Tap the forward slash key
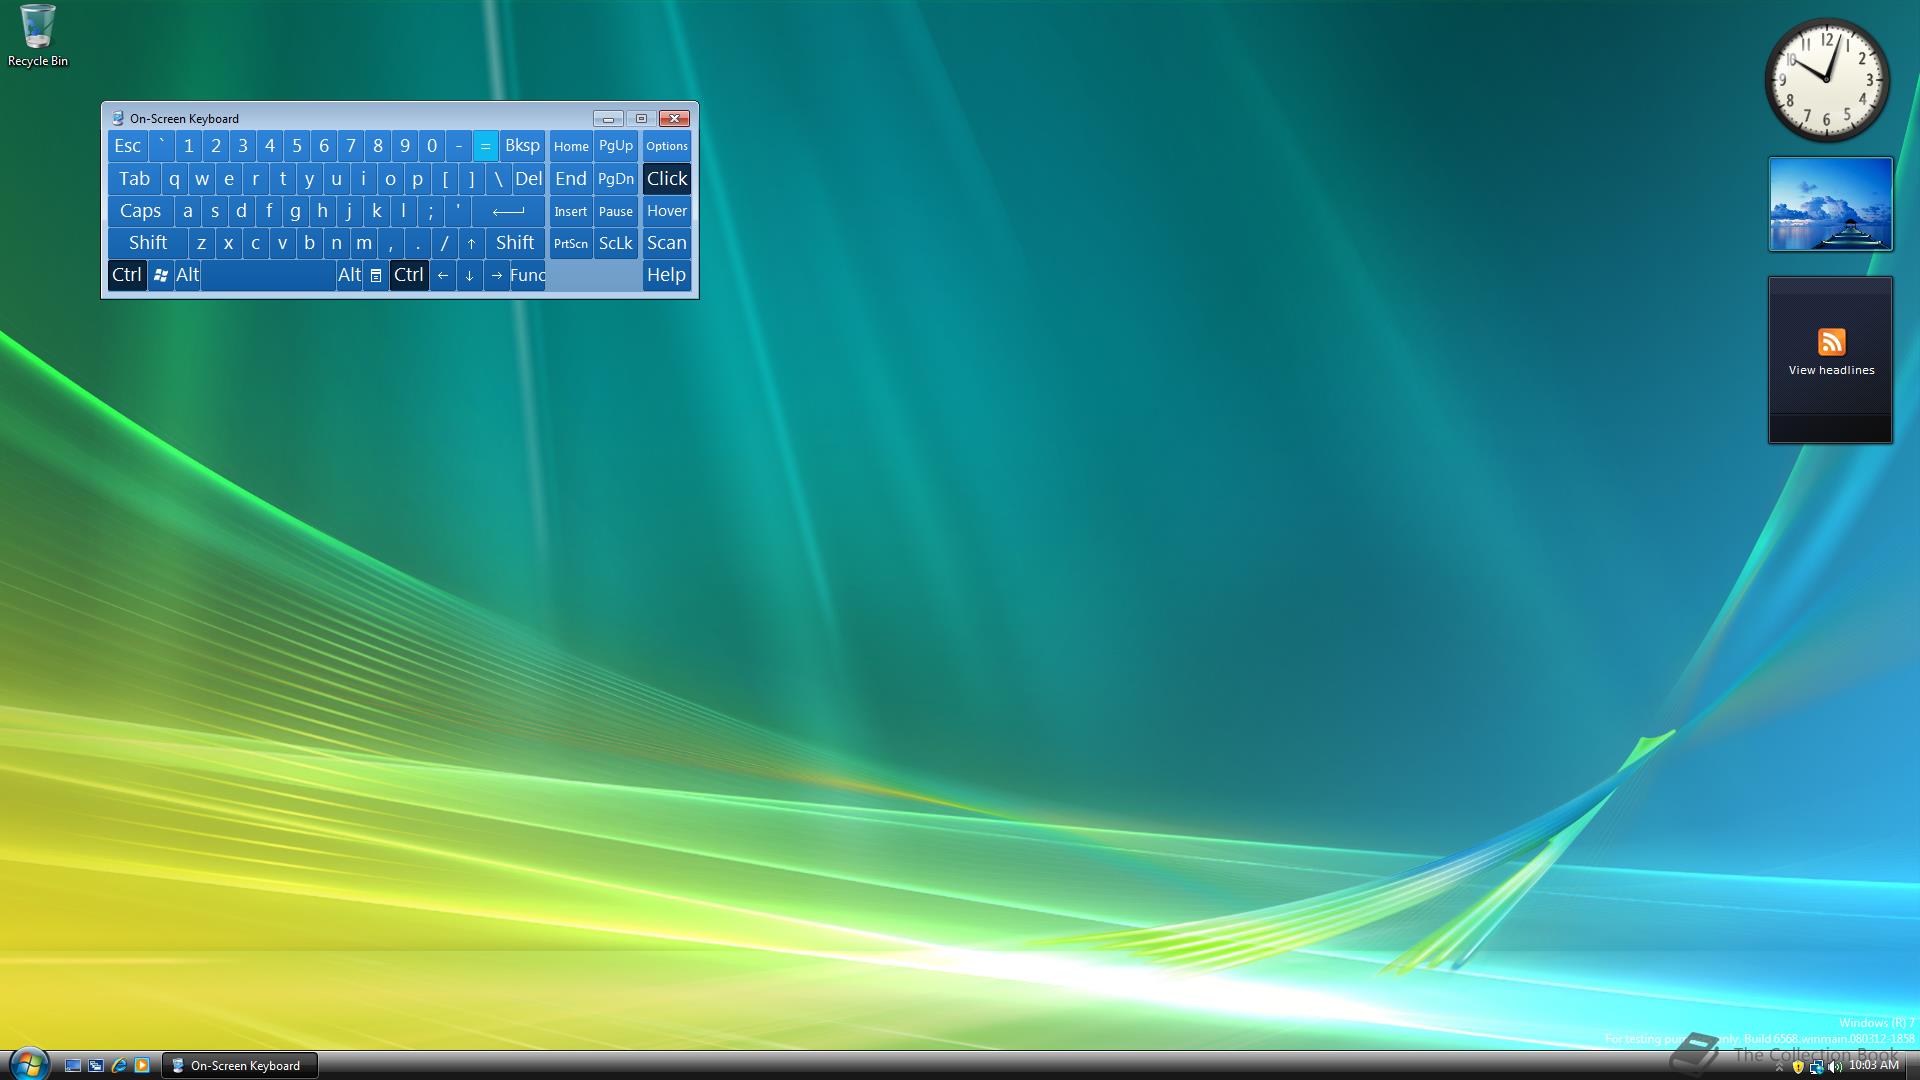The width and height of the screenshot is (1920, 1080). [444, 243]
